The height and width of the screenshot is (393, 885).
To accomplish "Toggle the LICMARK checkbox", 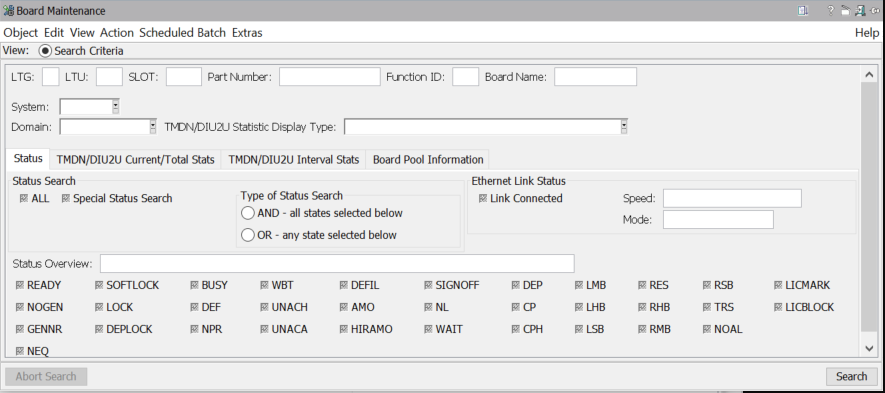I will 778,286.
